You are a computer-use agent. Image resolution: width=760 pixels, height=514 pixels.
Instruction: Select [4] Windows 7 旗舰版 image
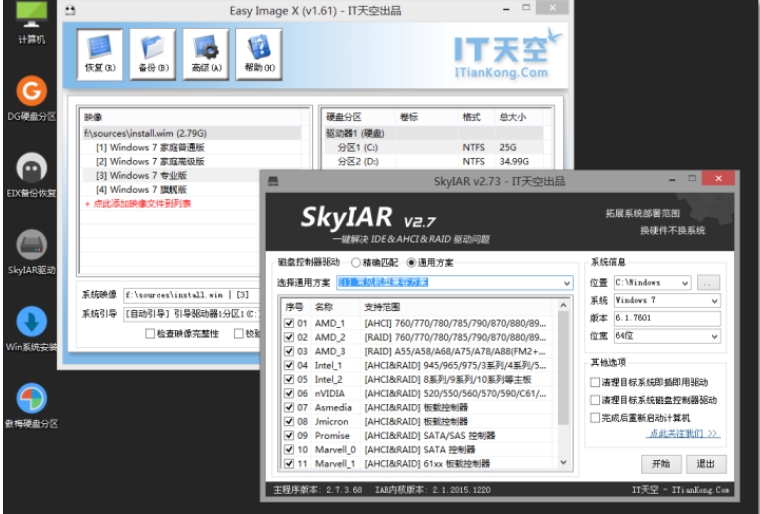(x=142, y=190)
